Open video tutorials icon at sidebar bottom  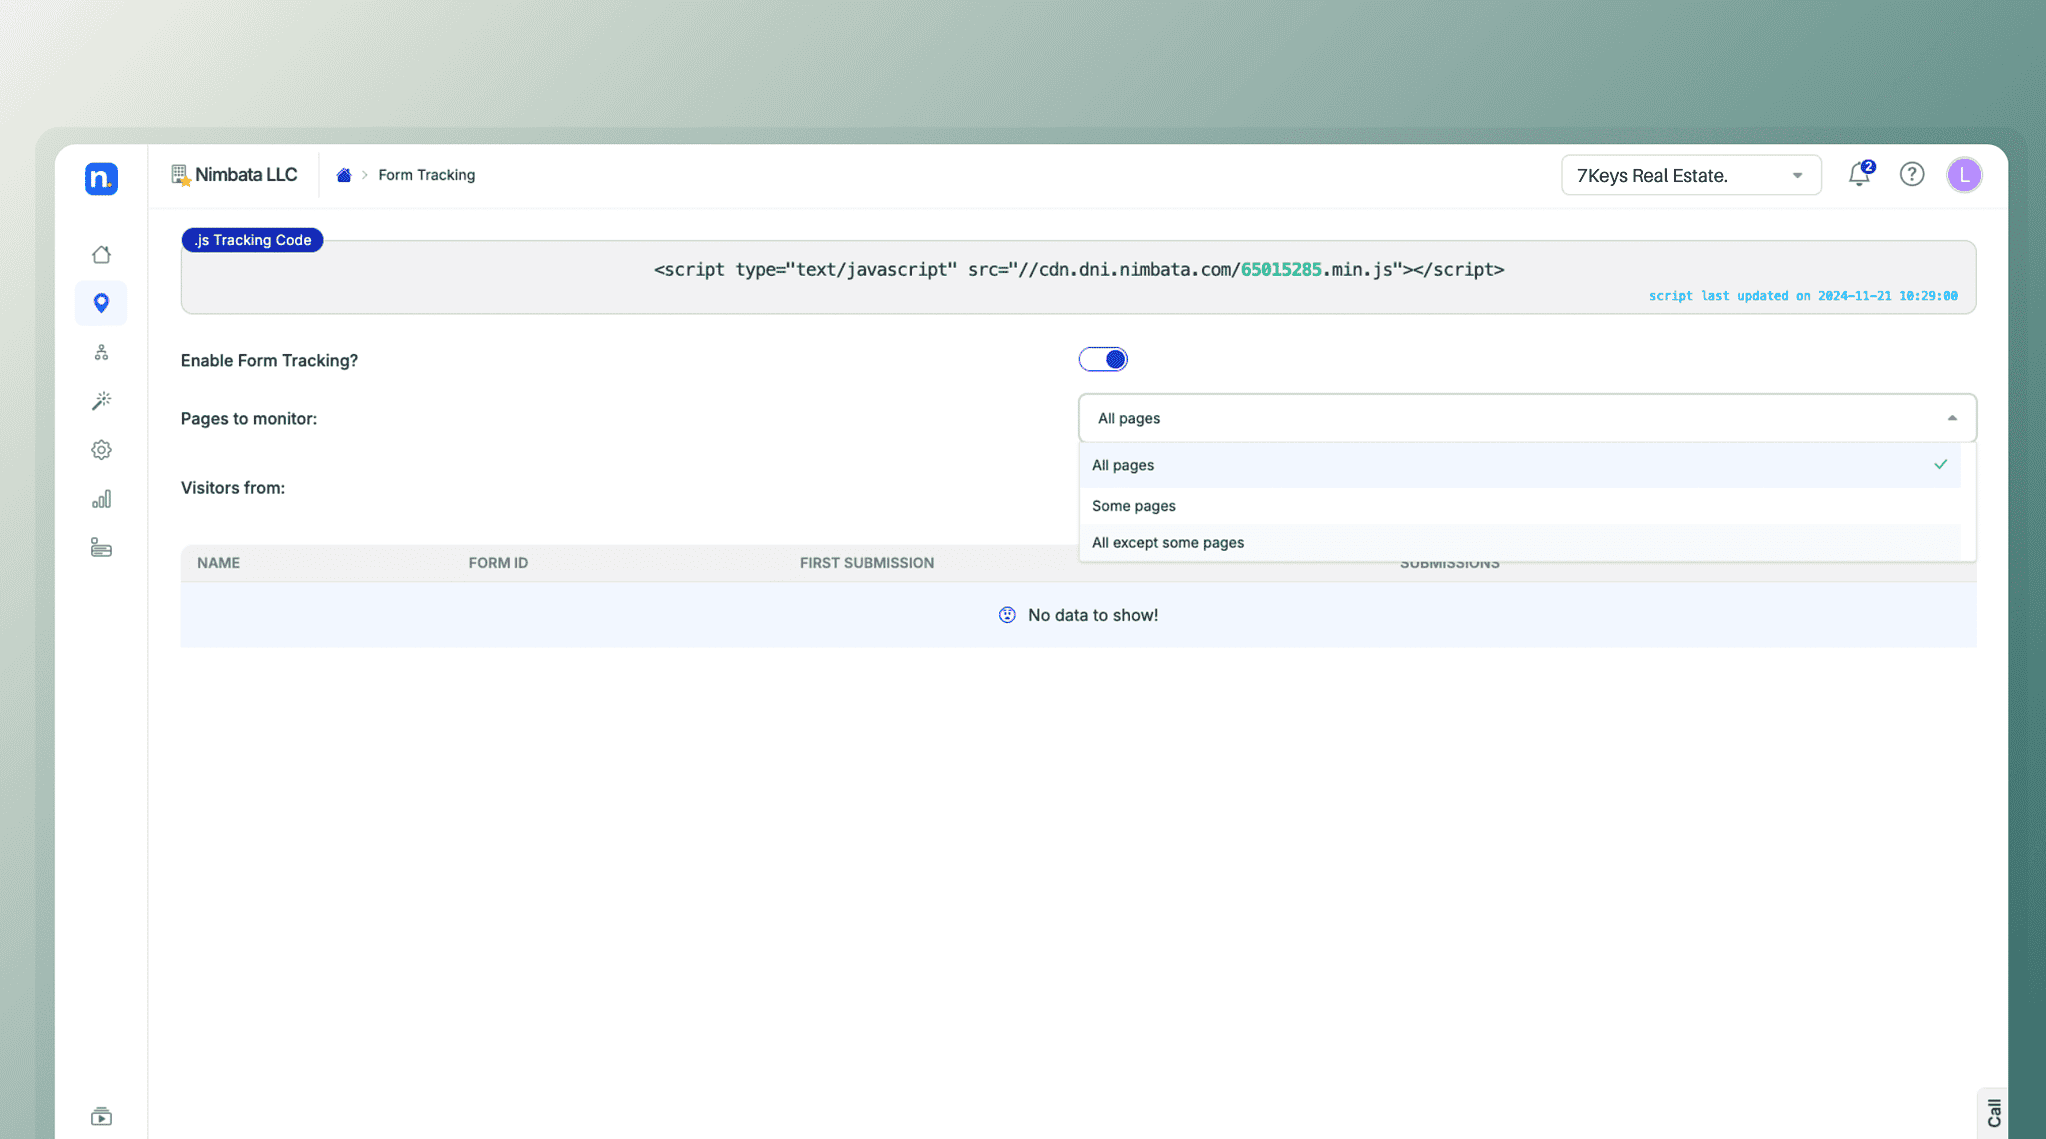click(x=101, y=1115)
